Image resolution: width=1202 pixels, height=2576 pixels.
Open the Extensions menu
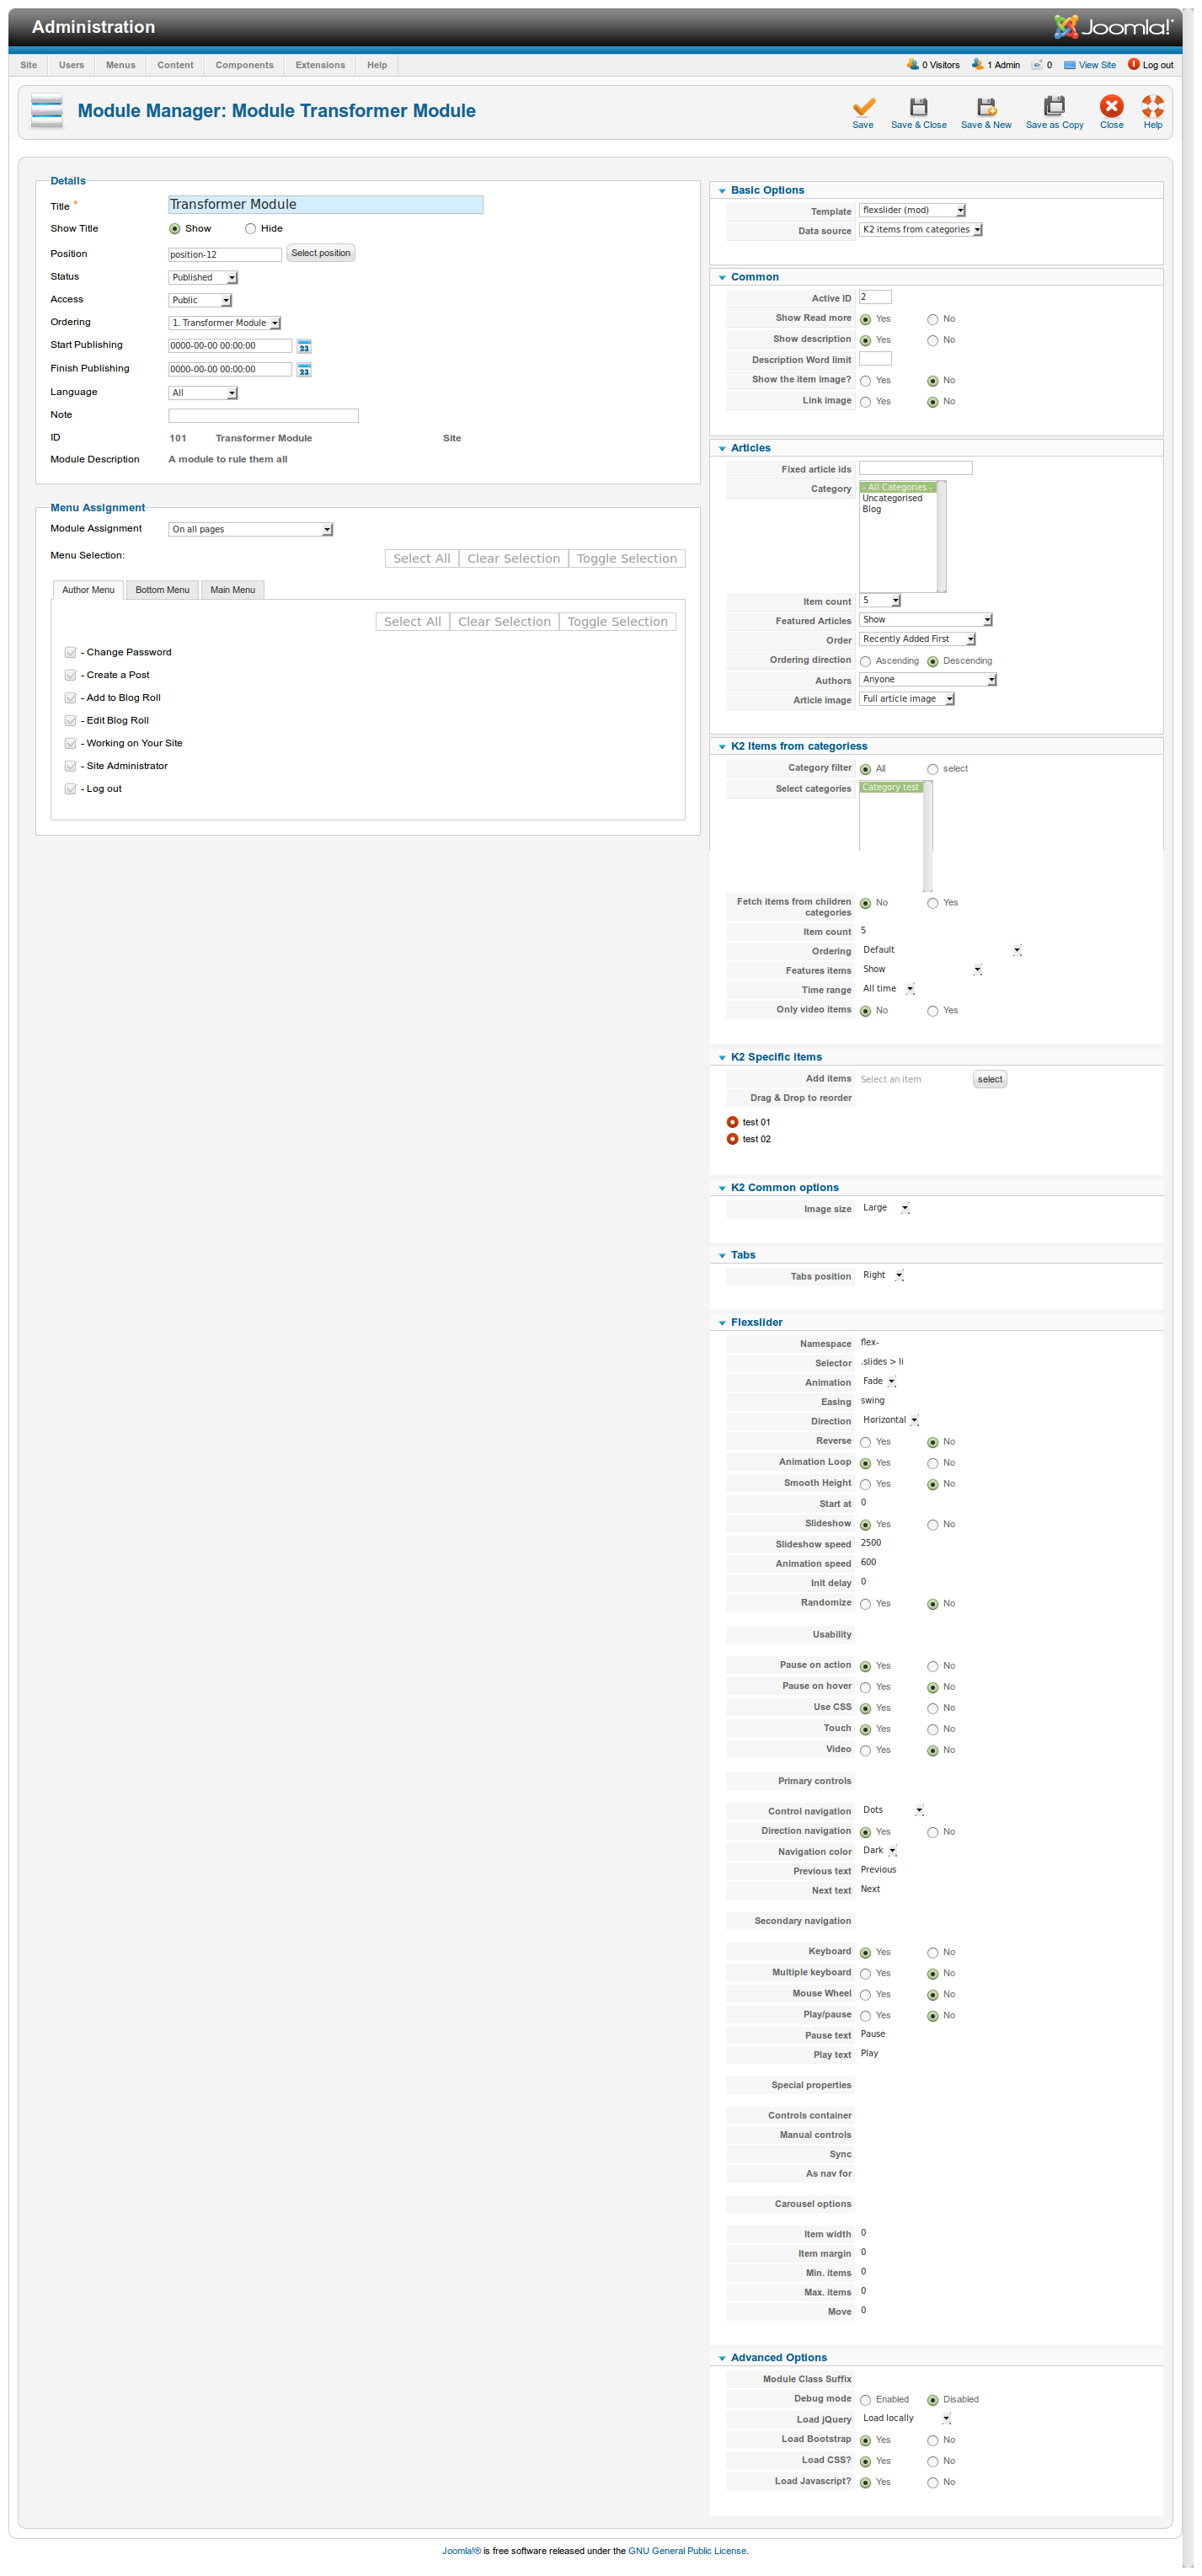point(320,65)
